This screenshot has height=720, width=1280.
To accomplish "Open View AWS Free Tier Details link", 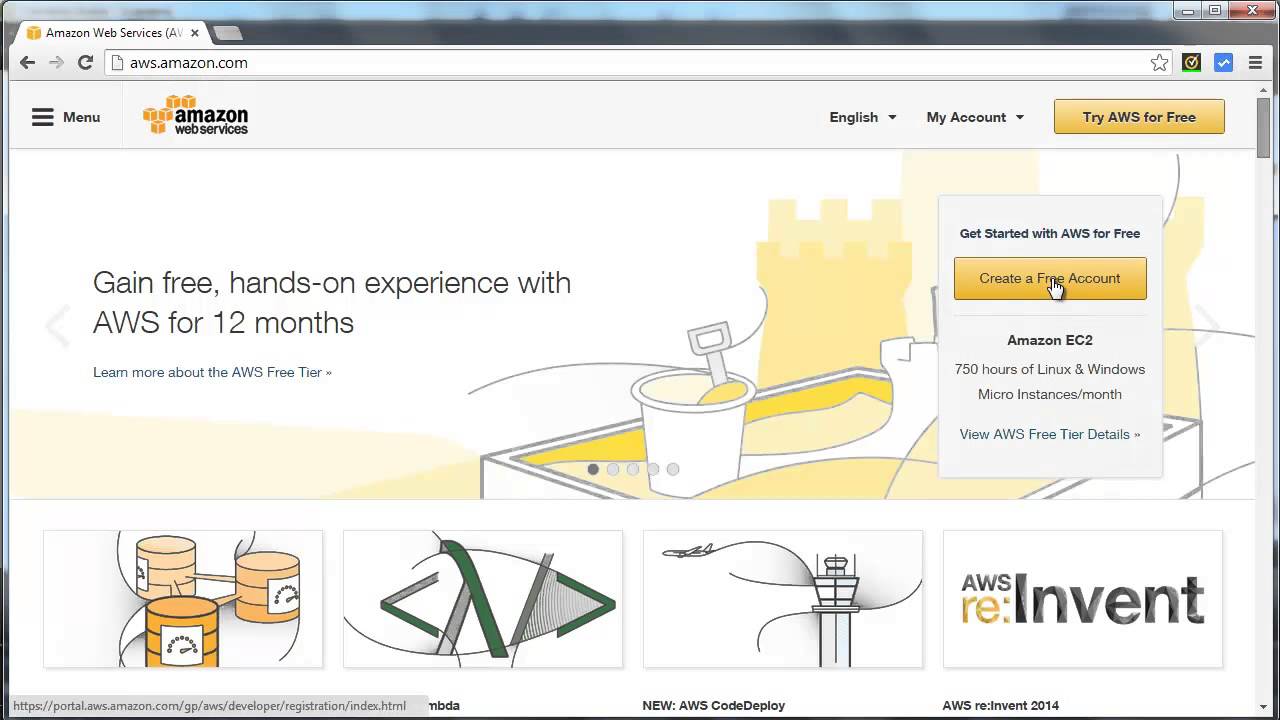I will [x=1050, y=434].
